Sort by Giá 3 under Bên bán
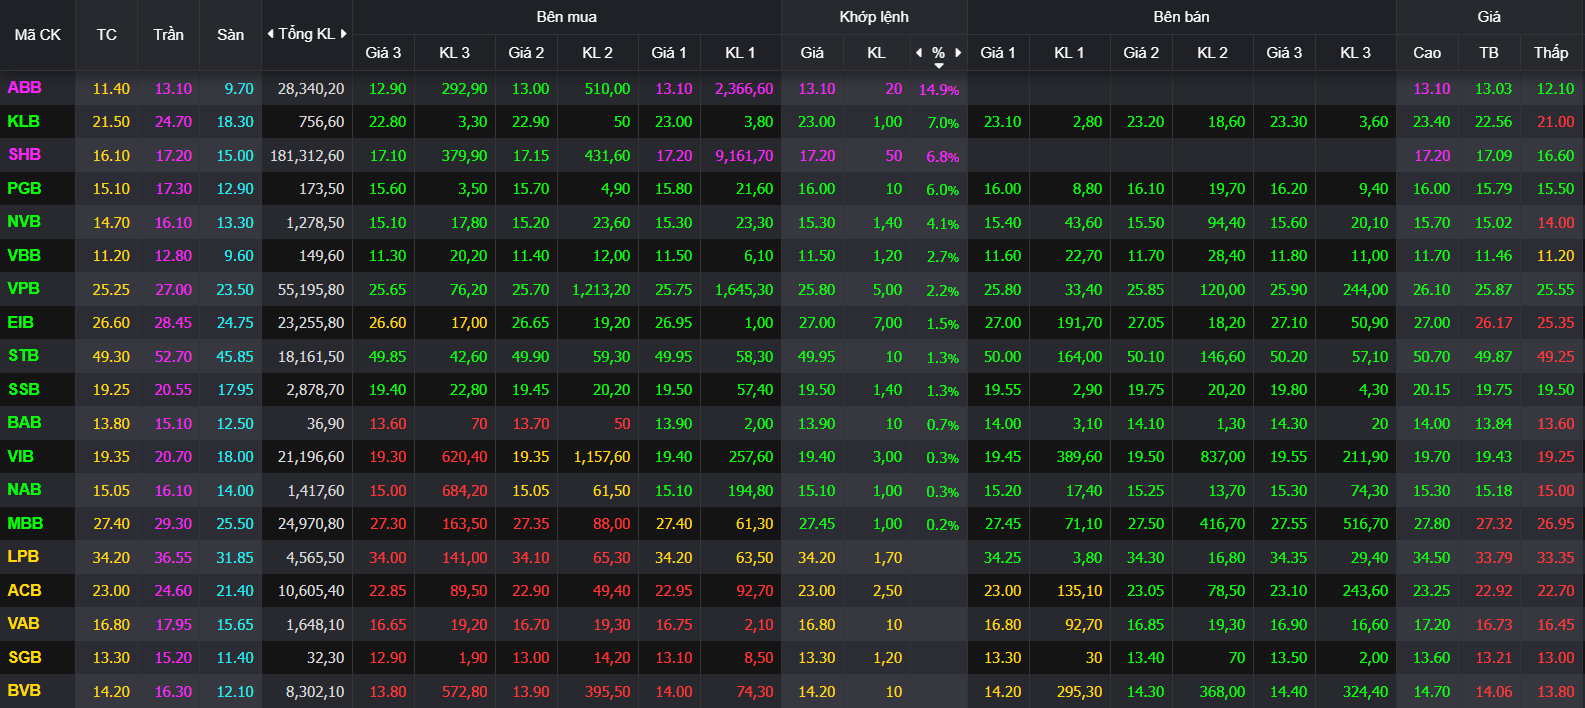 1284,52
